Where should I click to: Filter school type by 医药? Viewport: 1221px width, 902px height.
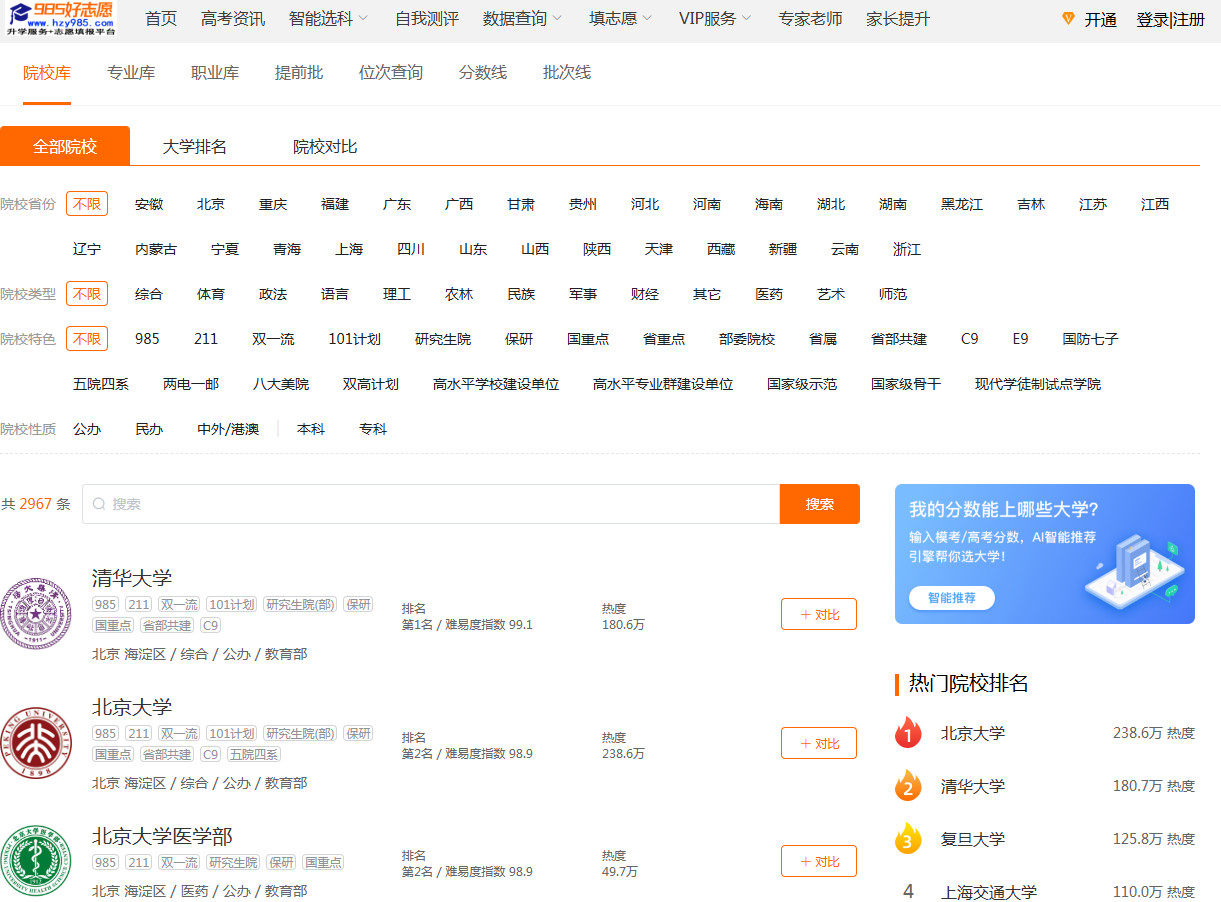pyautogui.click(x=769, y=294)
